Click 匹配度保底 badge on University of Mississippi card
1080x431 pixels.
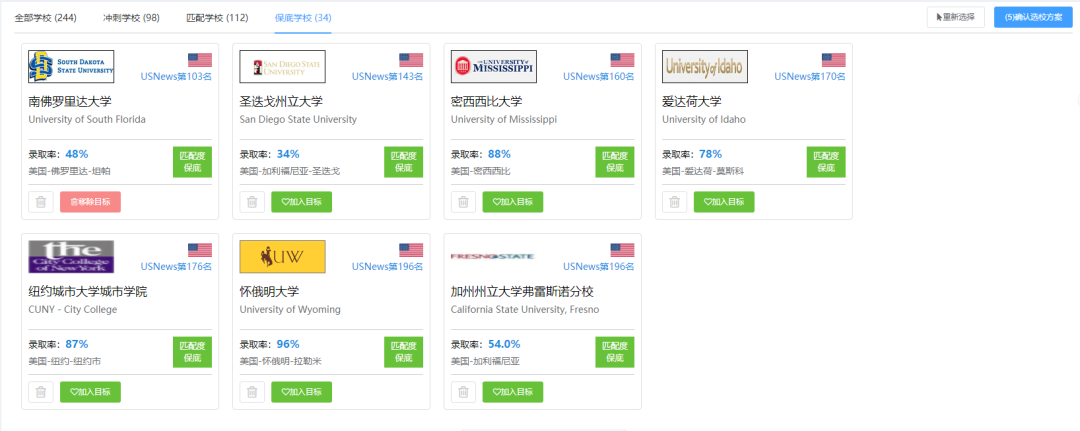(x=615, y=162)
